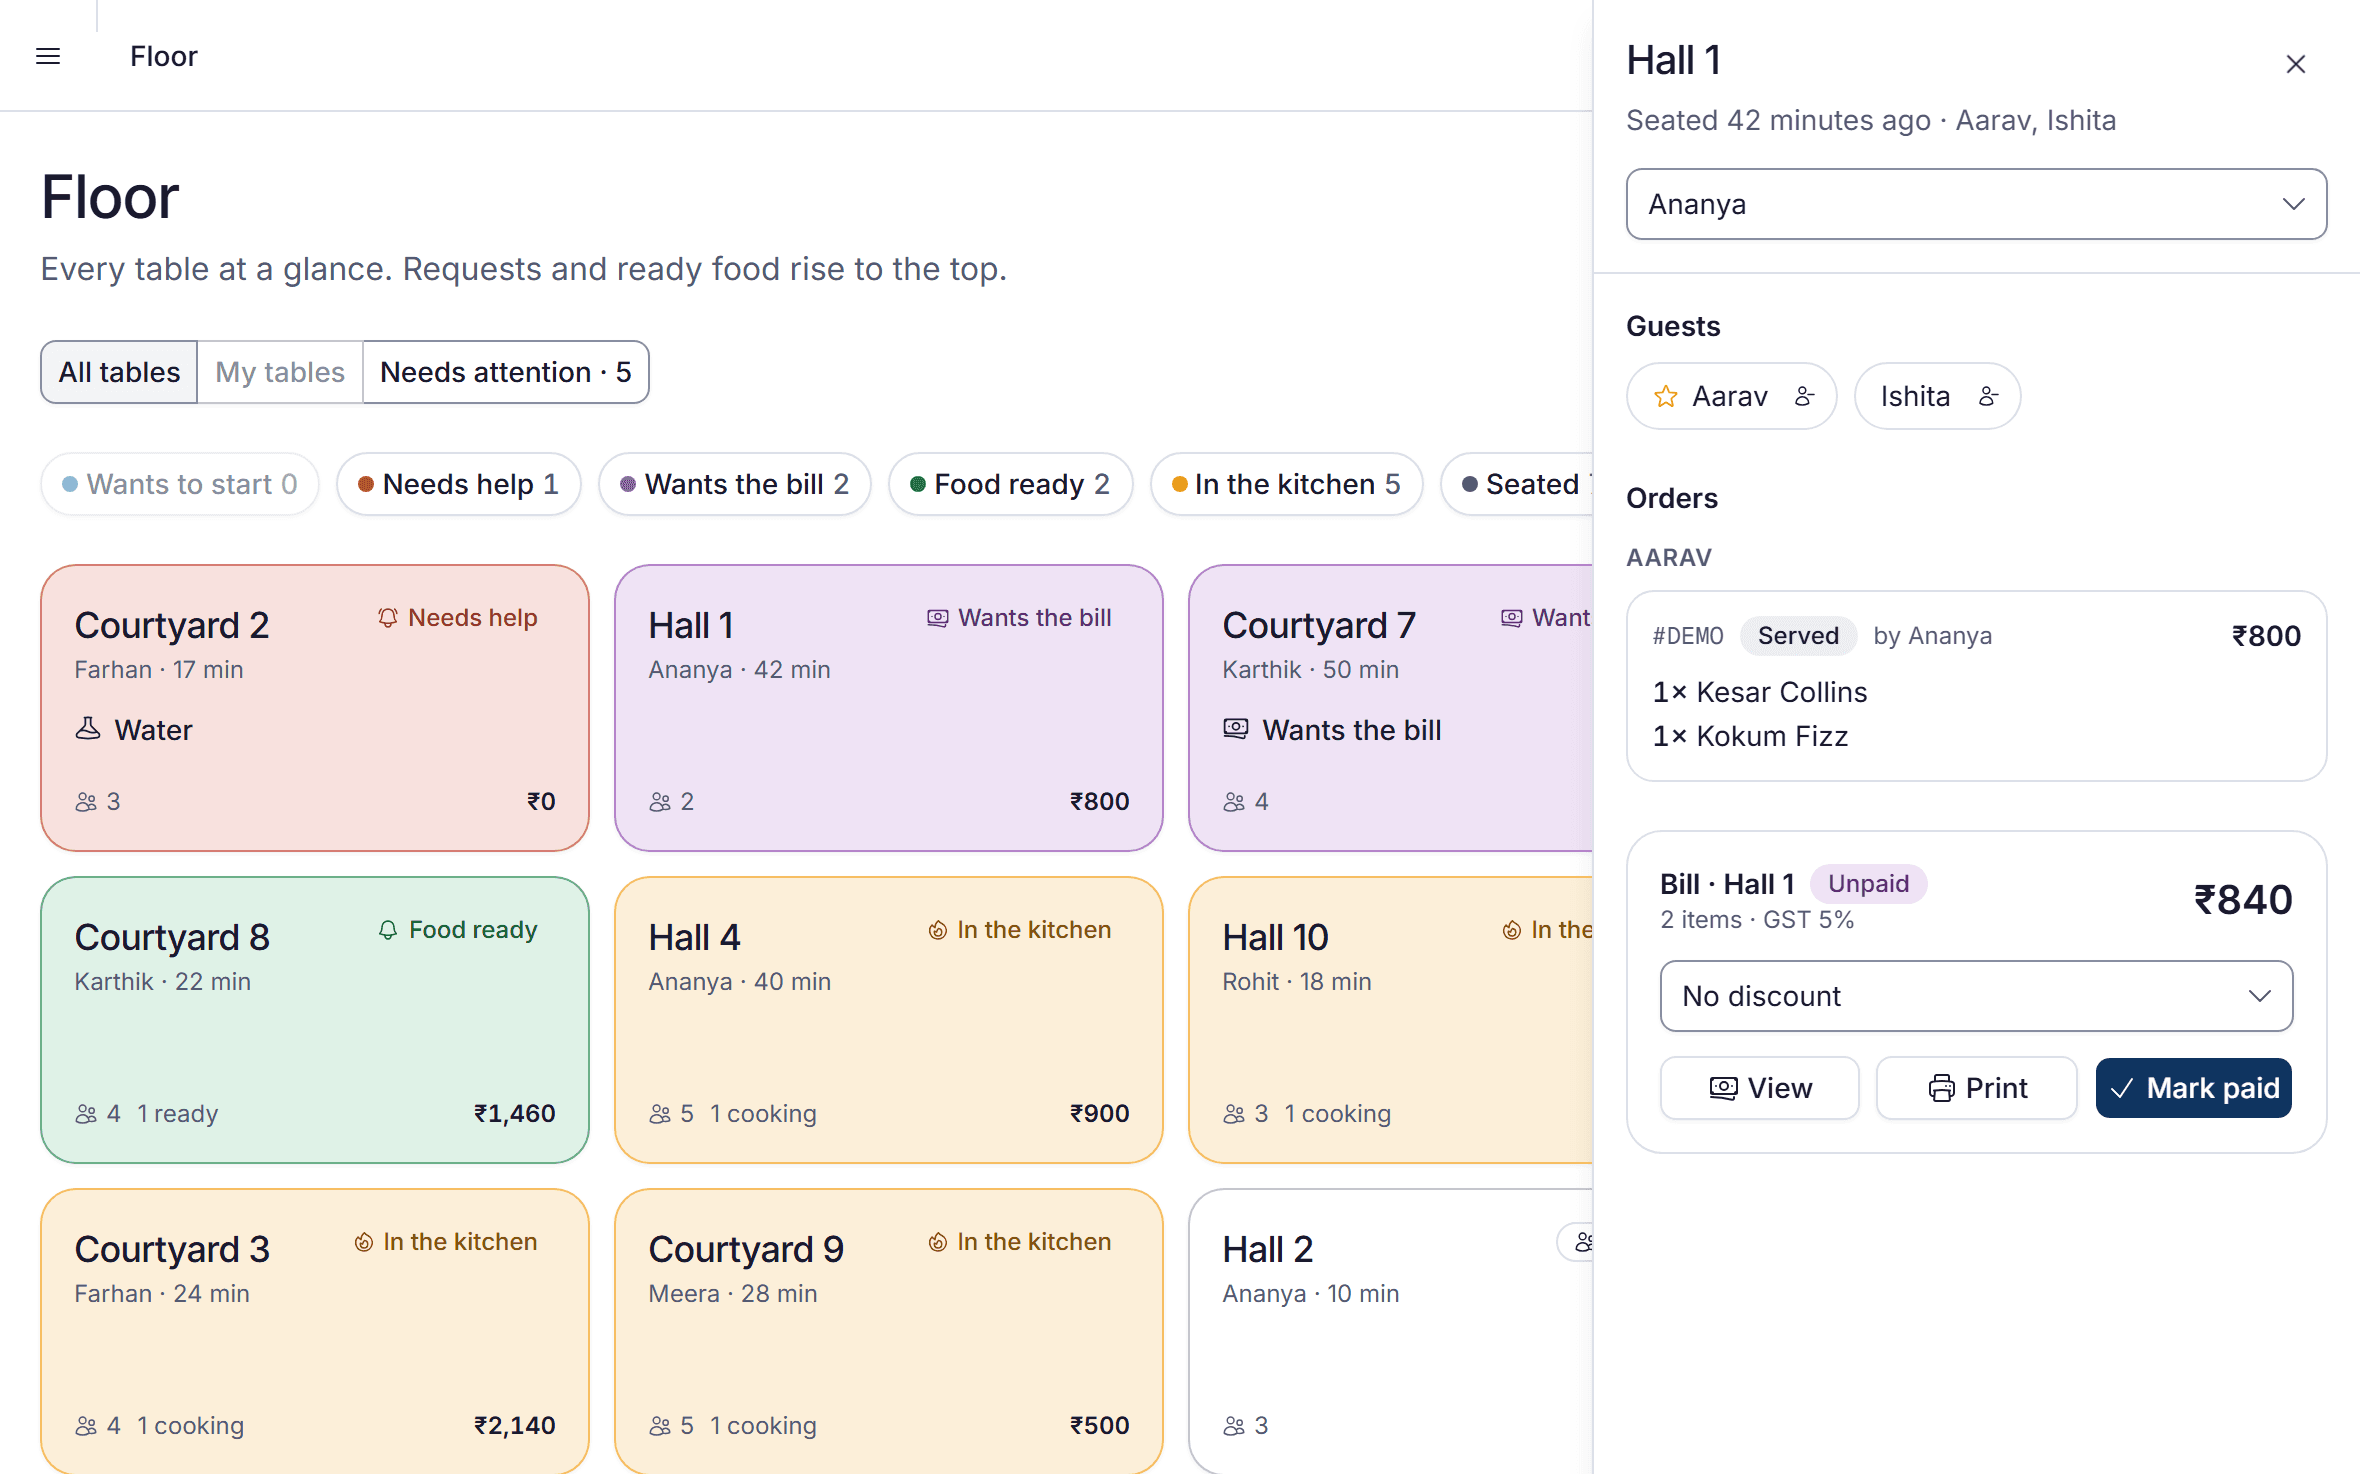Click the flame icon on Hall 4 card

937,930
